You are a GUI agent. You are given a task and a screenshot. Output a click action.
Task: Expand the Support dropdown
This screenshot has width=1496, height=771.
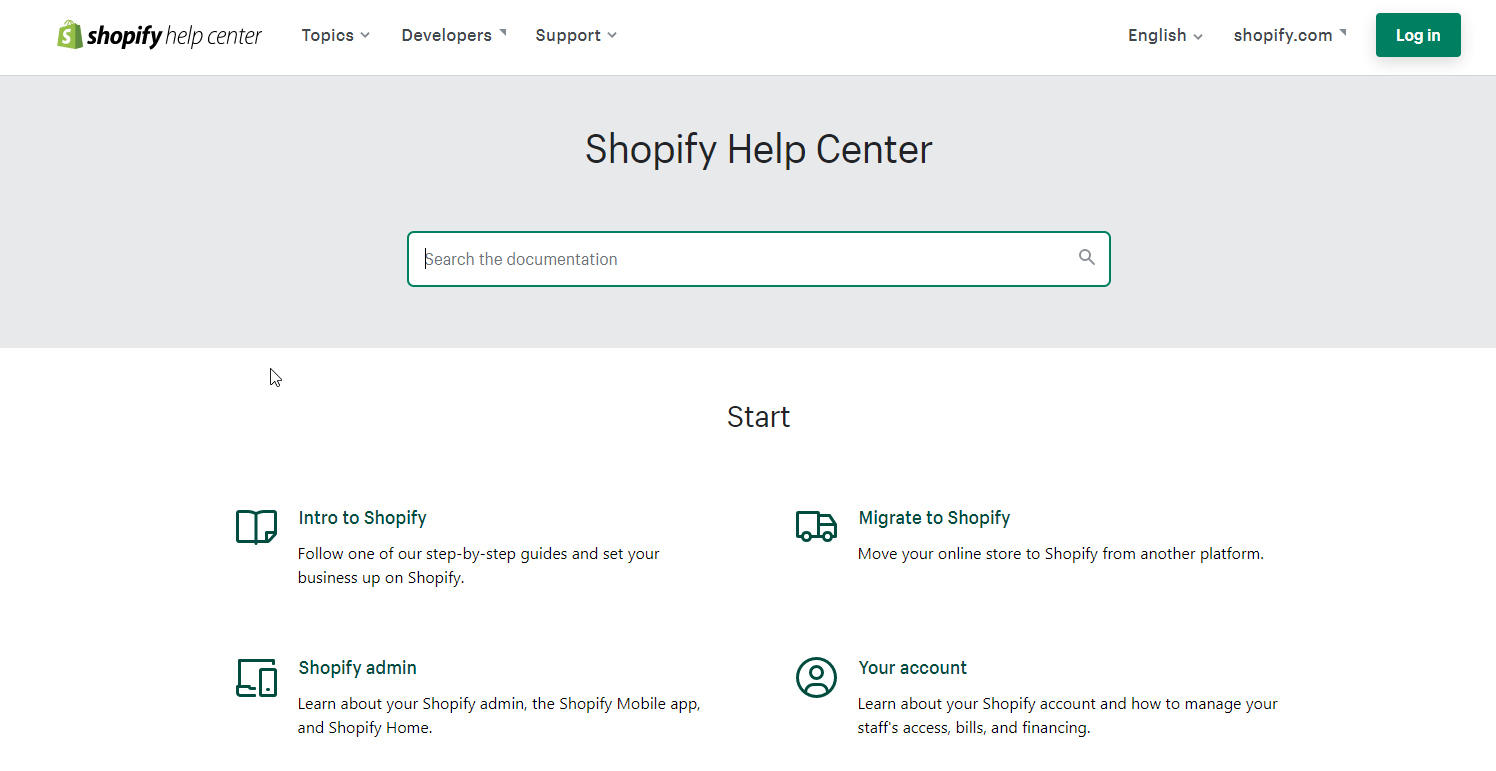point(576,35)
